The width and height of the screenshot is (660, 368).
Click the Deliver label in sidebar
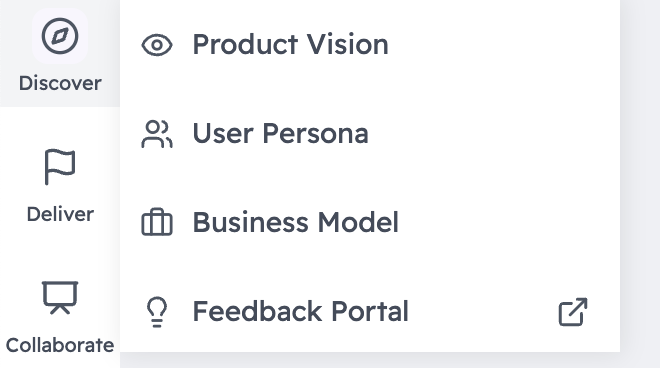[x=60, y=214]
